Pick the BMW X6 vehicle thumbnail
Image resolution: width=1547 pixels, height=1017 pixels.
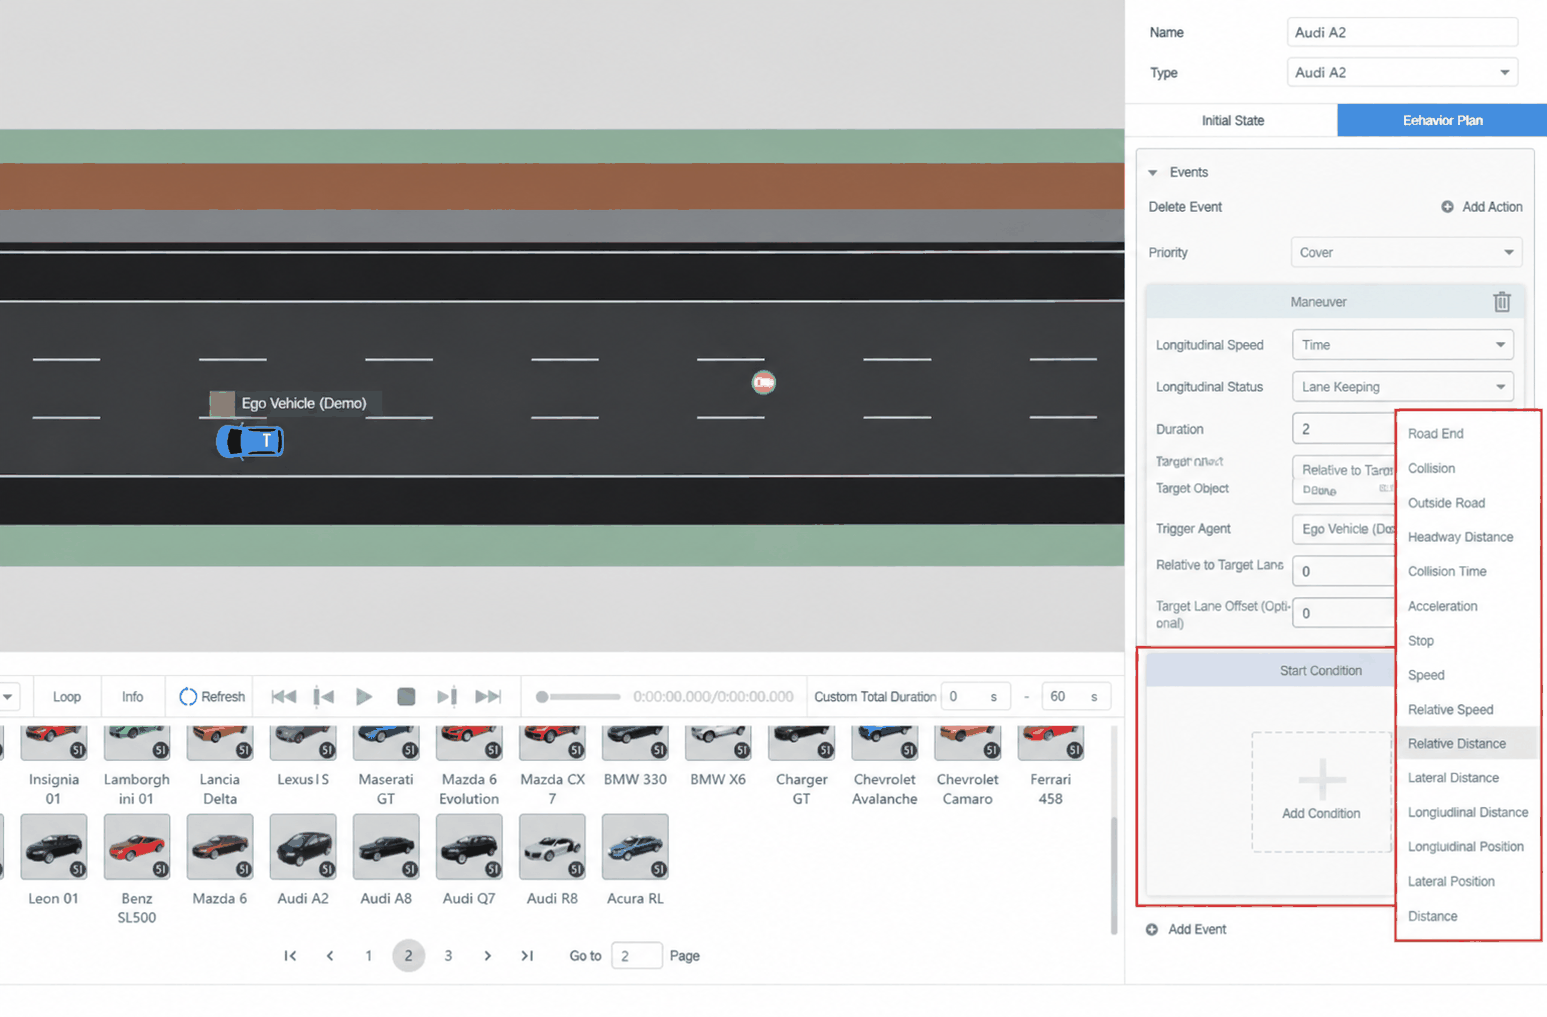coord(718,743)
